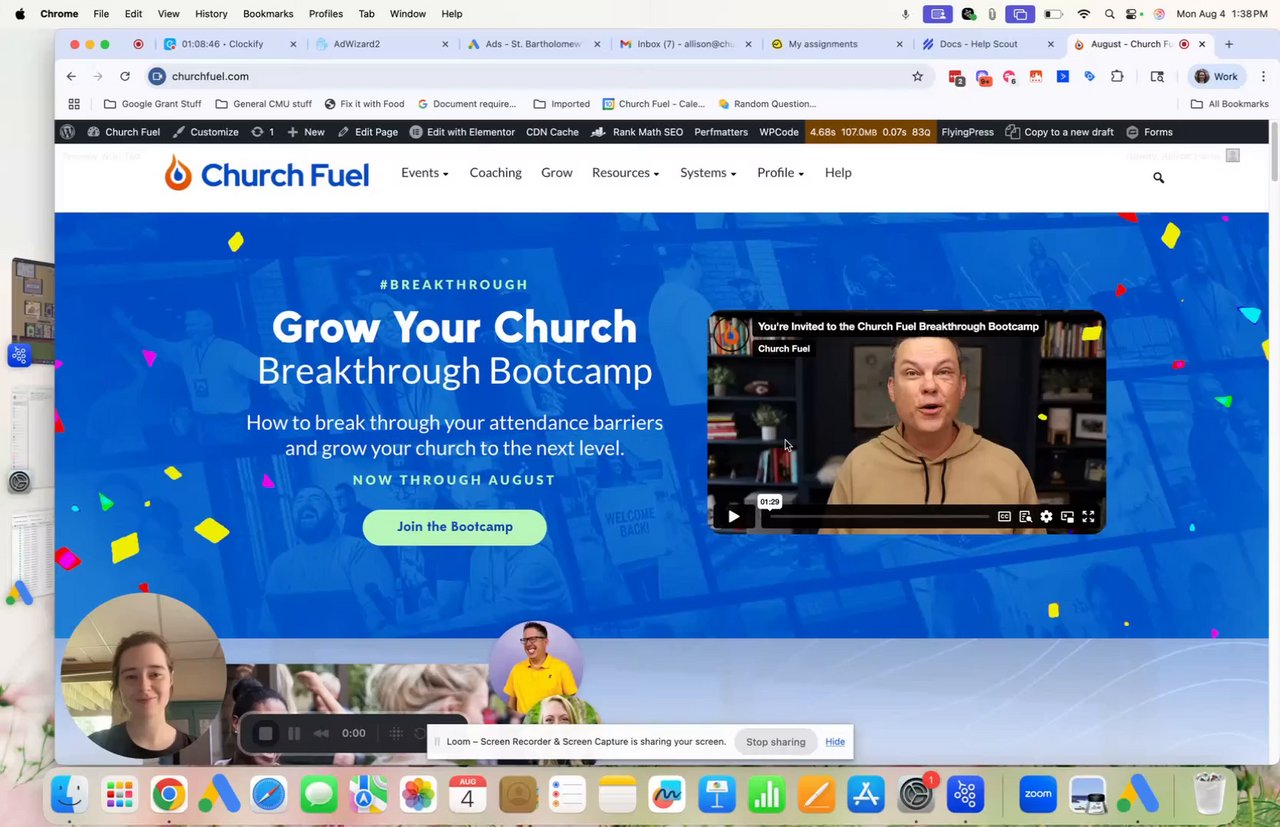Go back with Chrome's back arrow
The image size is (1280, 827).
(x=71, y=76)
